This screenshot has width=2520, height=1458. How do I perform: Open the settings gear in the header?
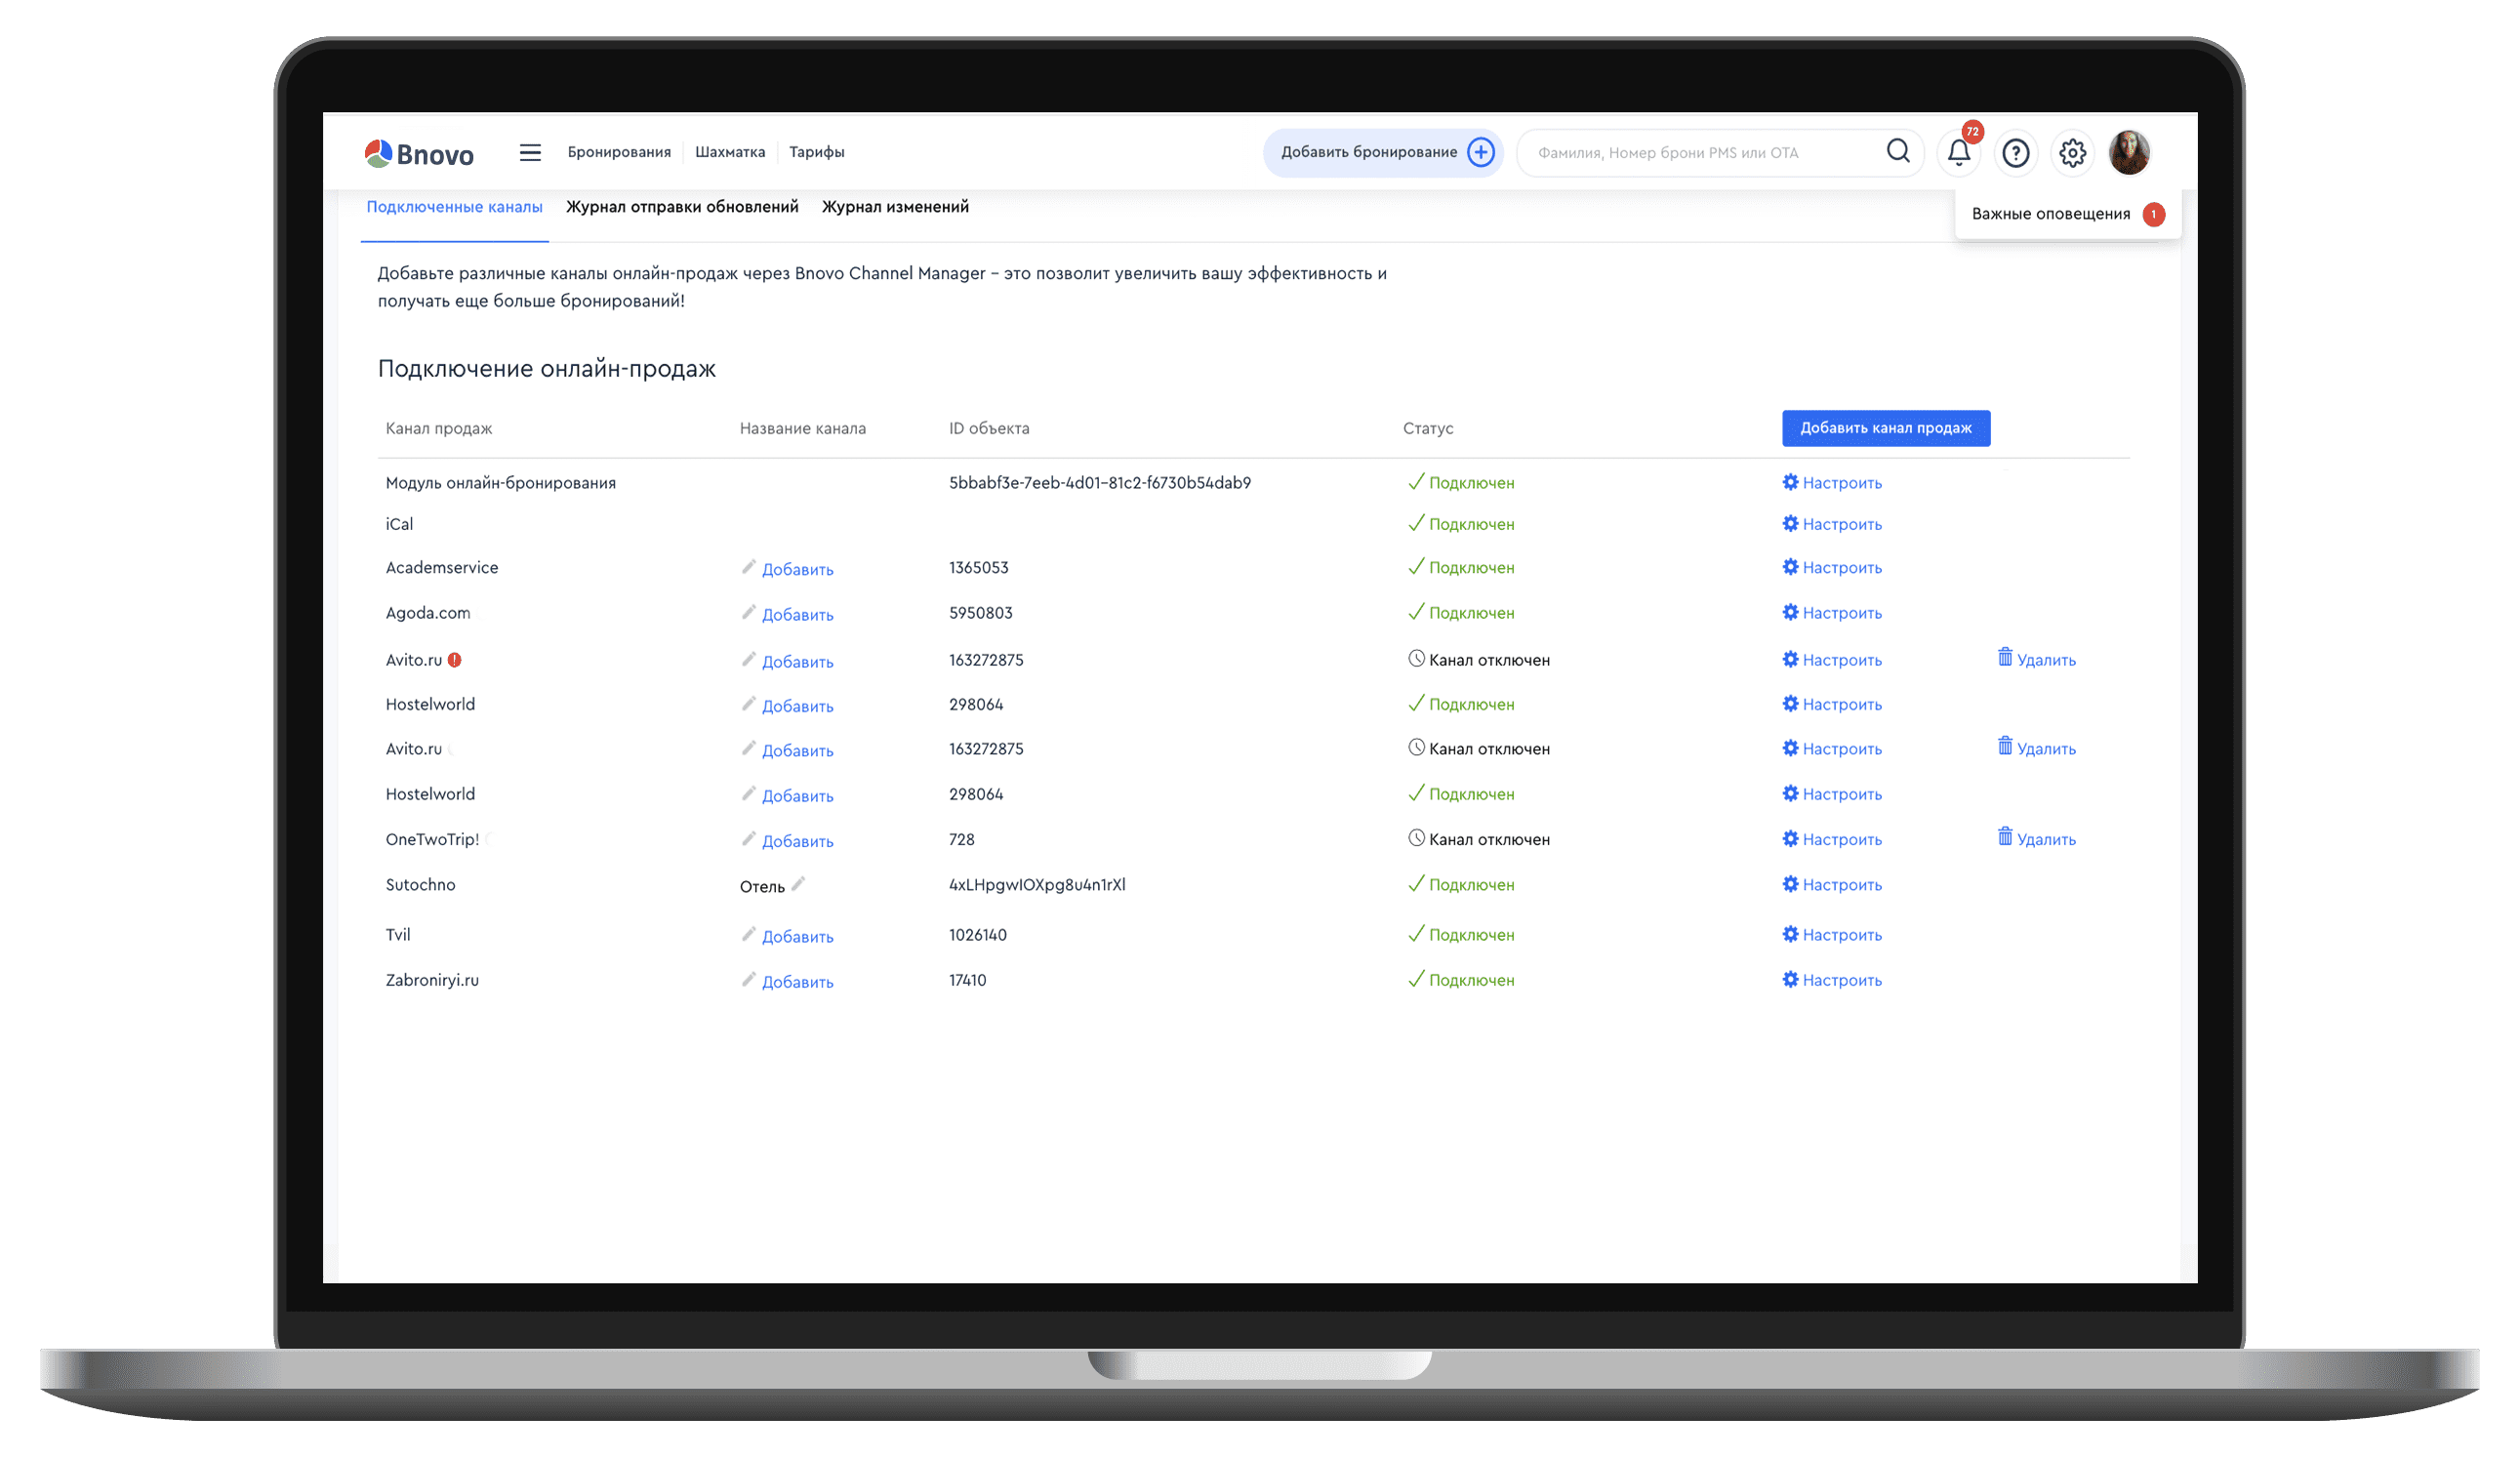(x=2072, y=153)
